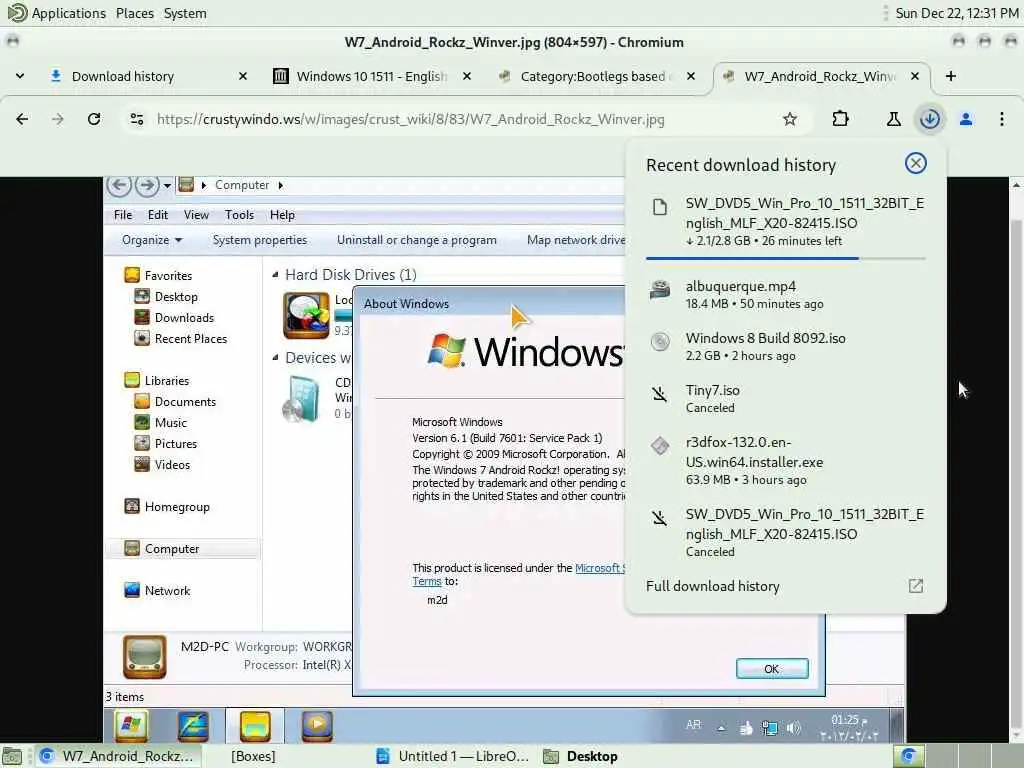Open Full download history

pyautogui.click(x=712, y=586)
